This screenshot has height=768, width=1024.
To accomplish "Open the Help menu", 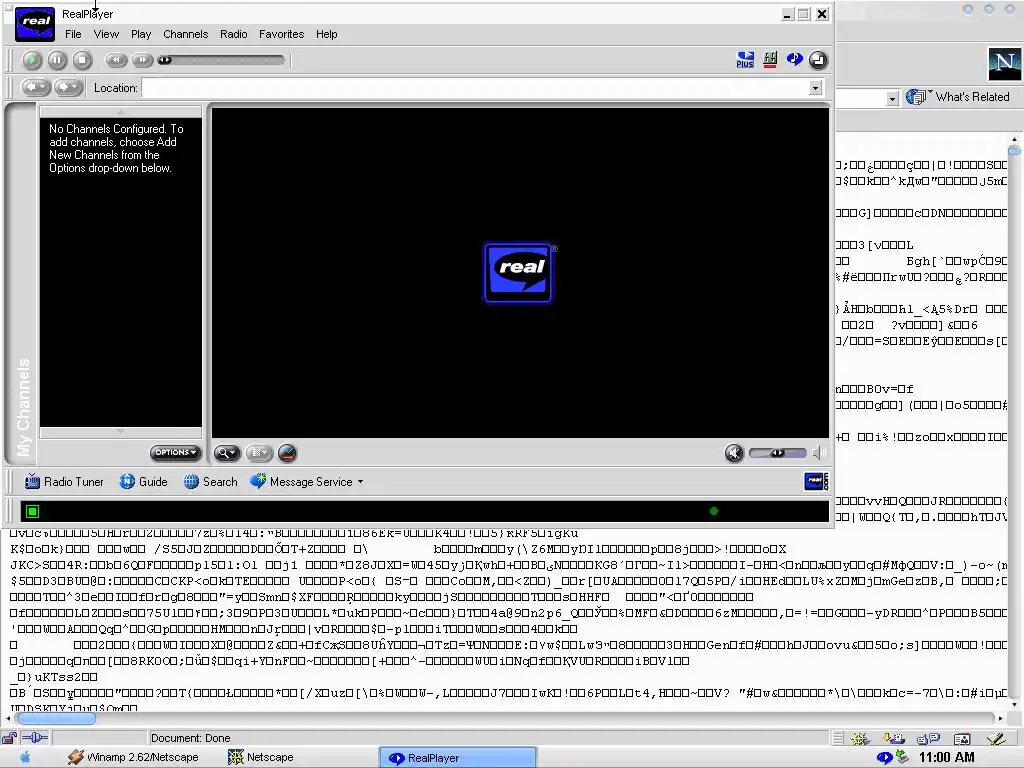I will click(327, 34).
